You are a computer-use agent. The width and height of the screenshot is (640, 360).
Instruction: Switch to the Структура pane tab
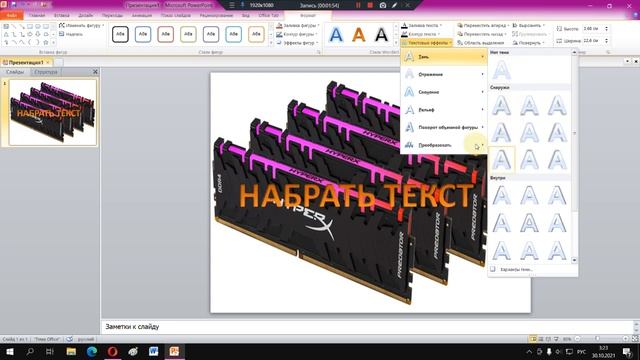coord(46,72)
